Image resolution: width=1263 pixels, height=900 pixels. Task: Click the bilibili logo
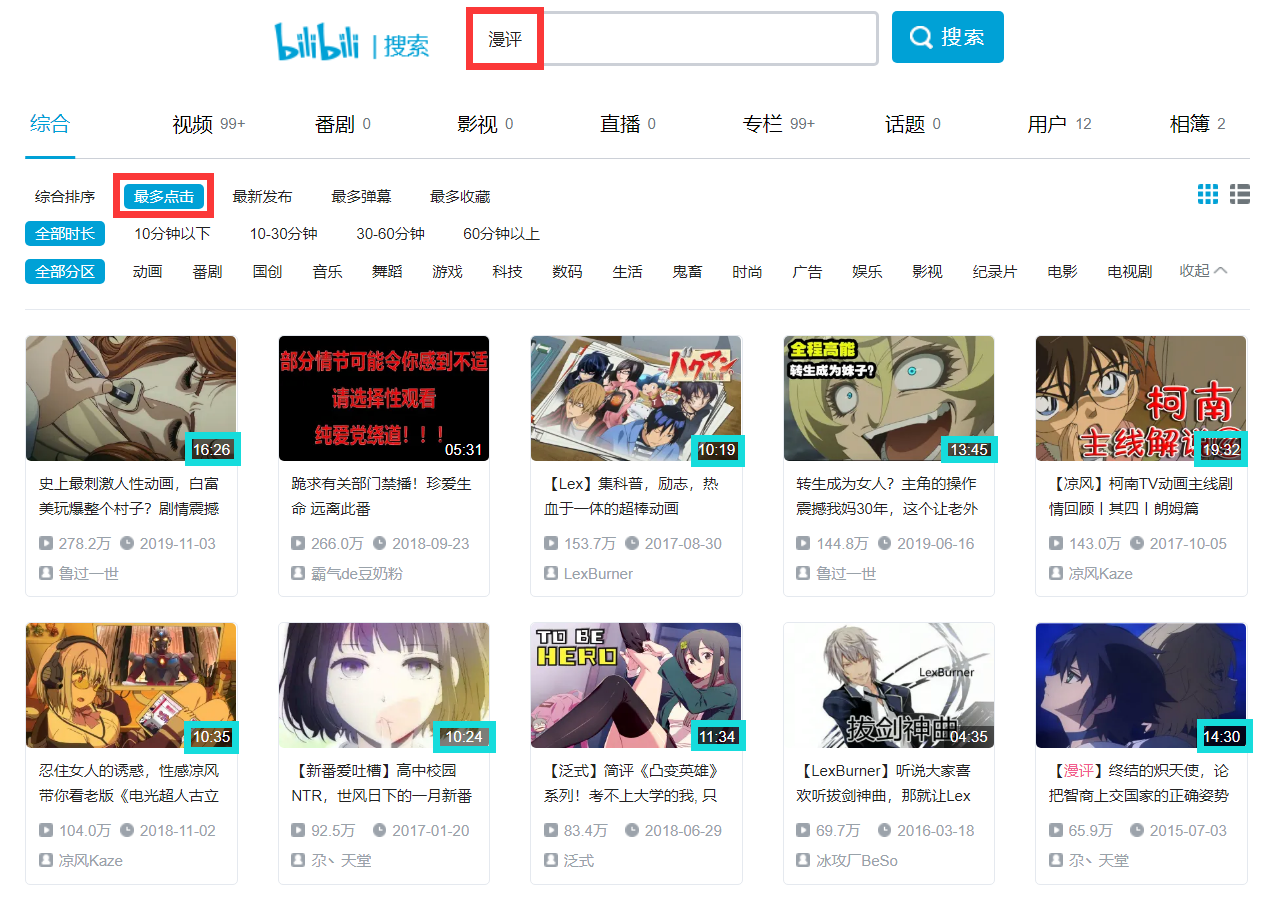316,41
